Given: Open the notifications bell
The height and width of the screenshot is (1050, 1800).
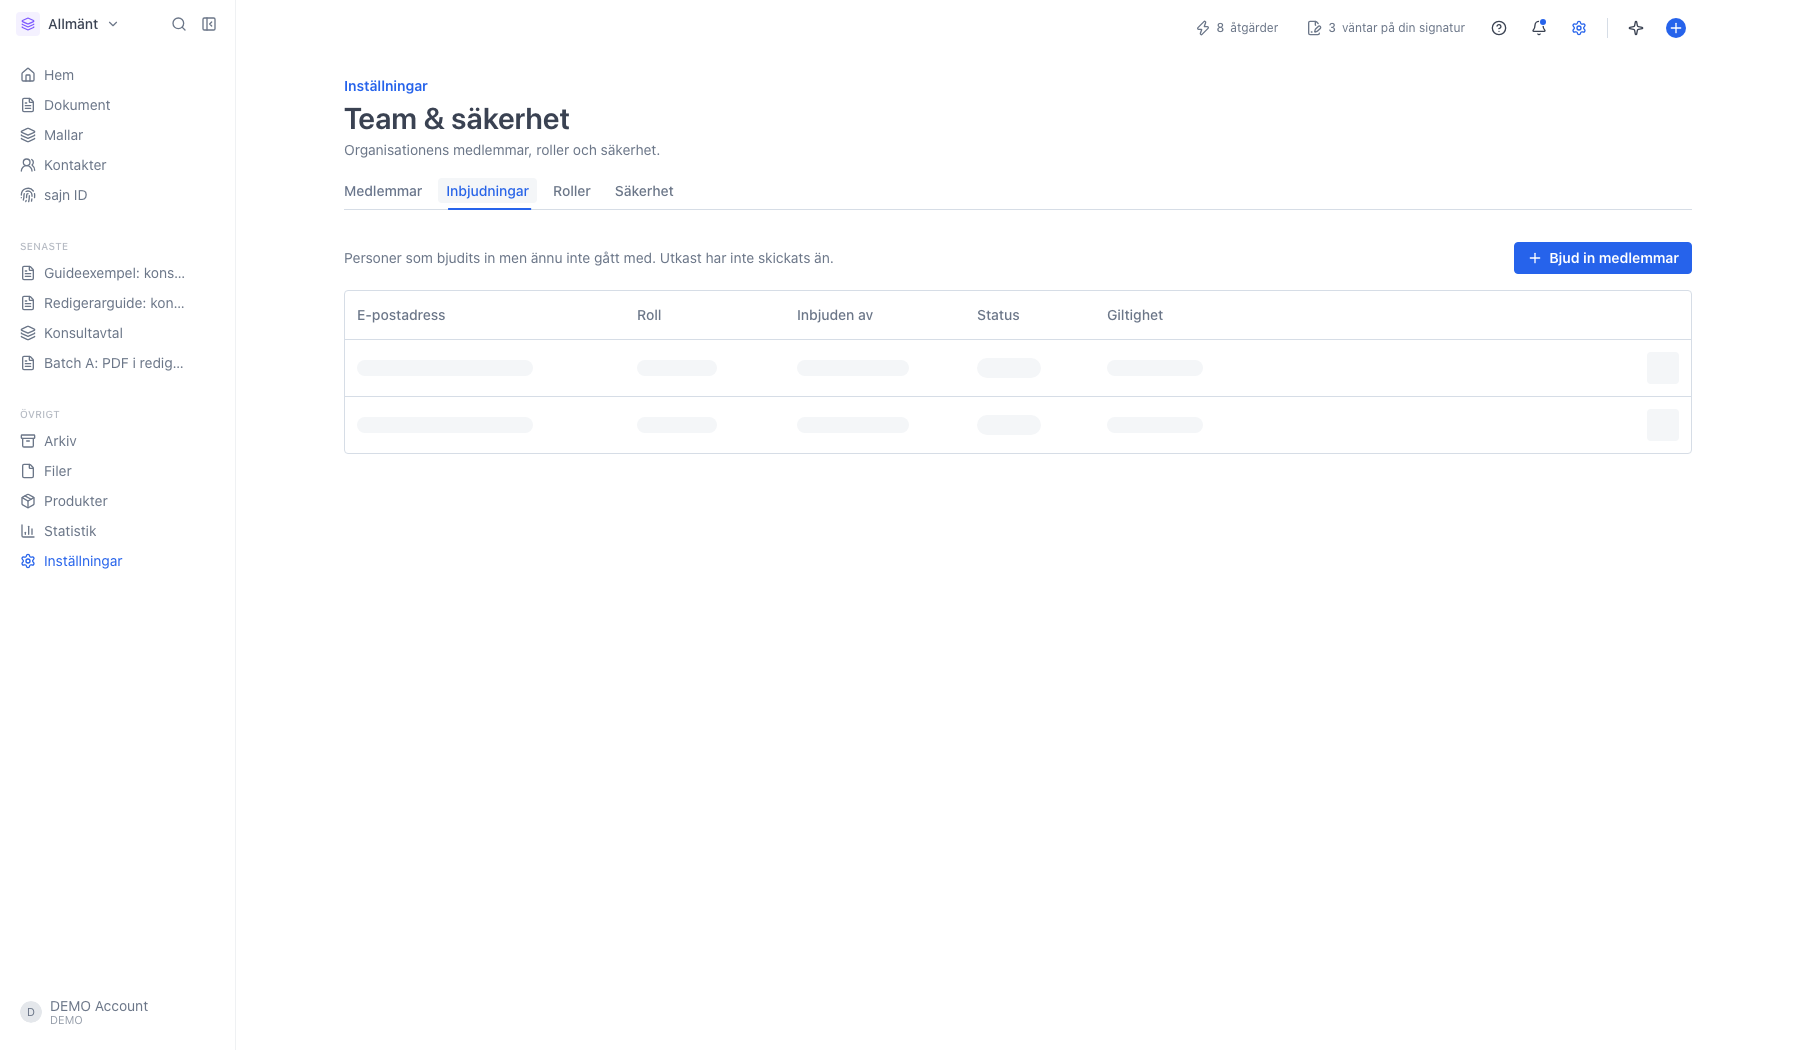Looking at the screenshot, I should pyautogui.click(x=1539, y=28).
